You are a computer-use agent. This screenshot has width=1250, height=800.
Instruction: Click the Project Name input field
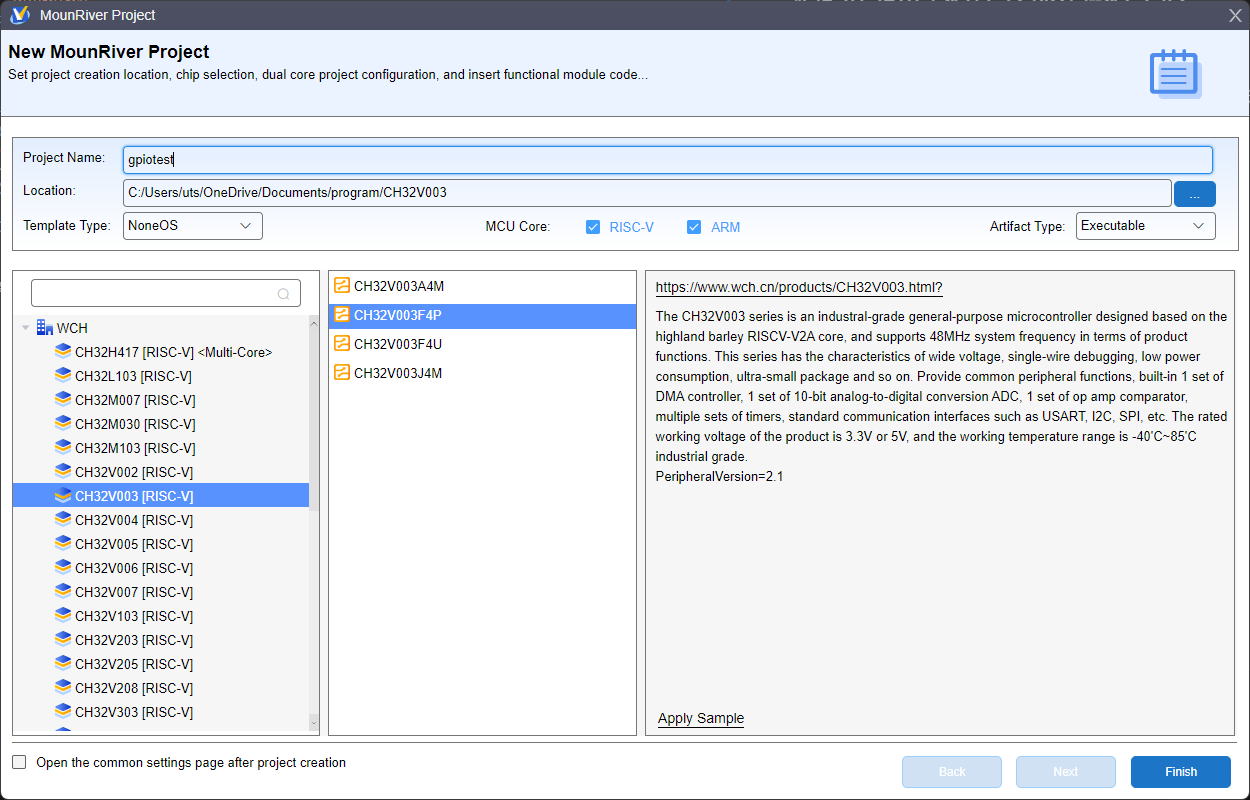click(x=667, y=160)
